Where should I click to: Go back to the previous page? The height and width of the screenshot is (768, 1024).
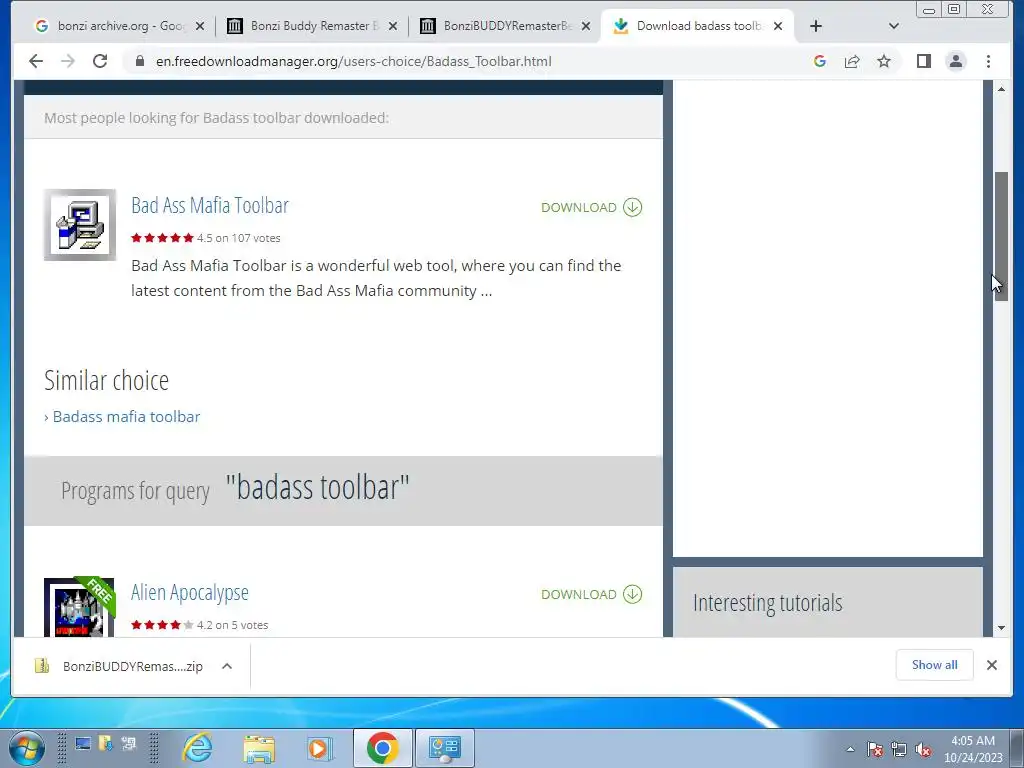click(x=36, y=61)
